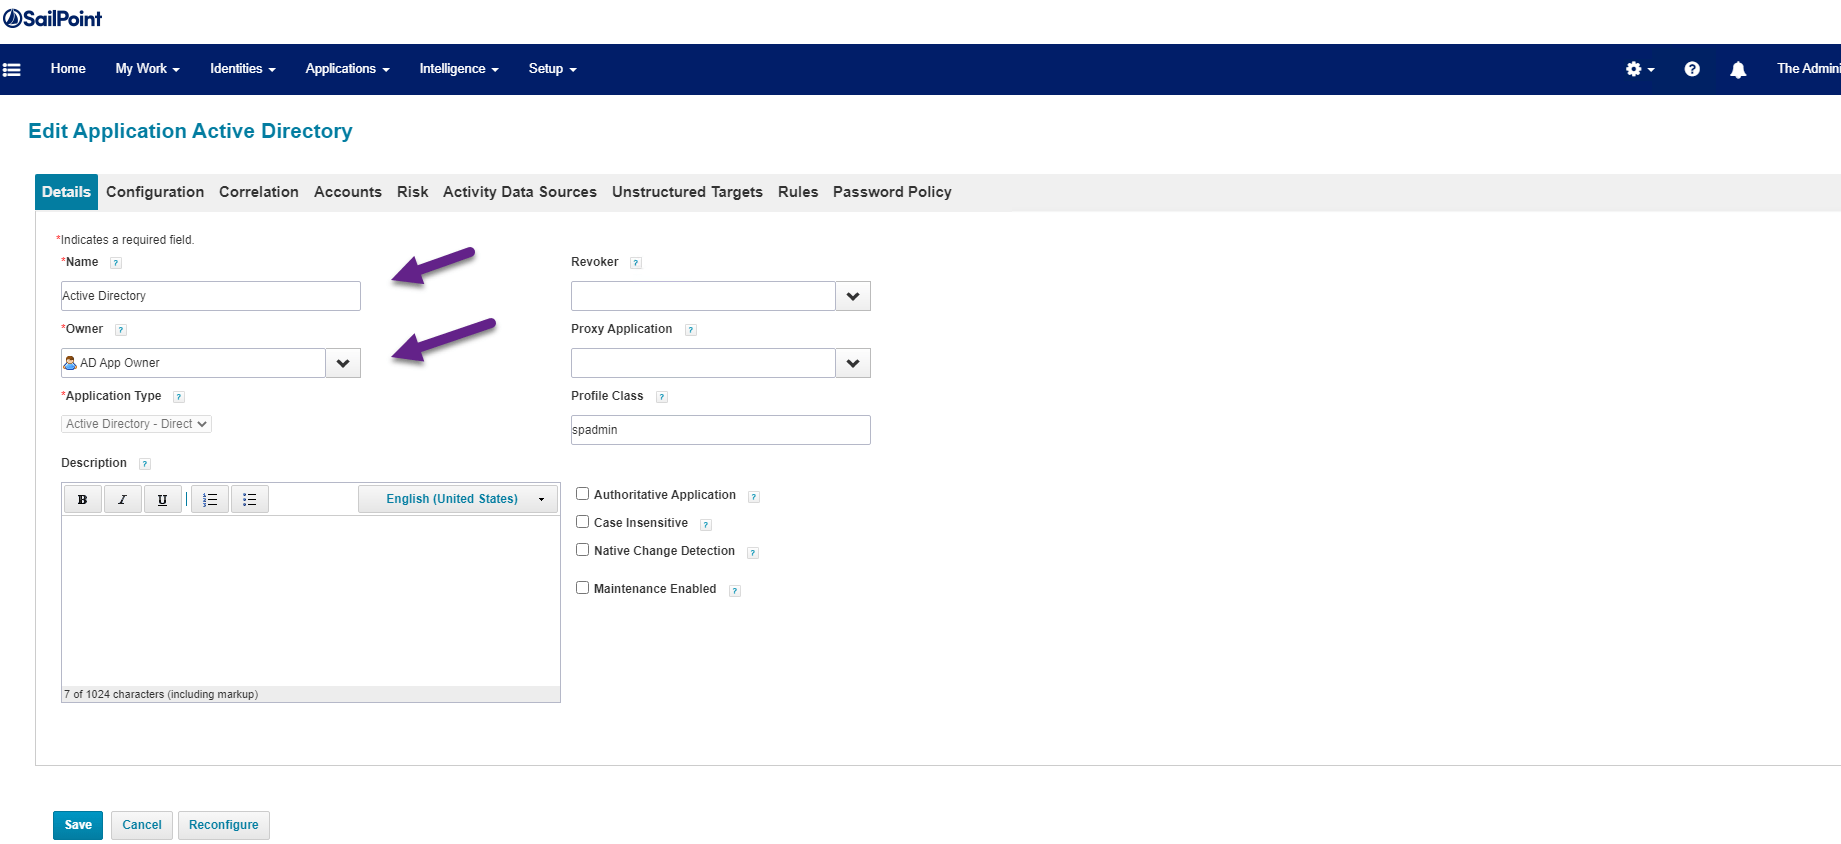Insert numbered list in Description editor
The height and width of the screenshot is (844, 1841).
click(x=210, y=499)
